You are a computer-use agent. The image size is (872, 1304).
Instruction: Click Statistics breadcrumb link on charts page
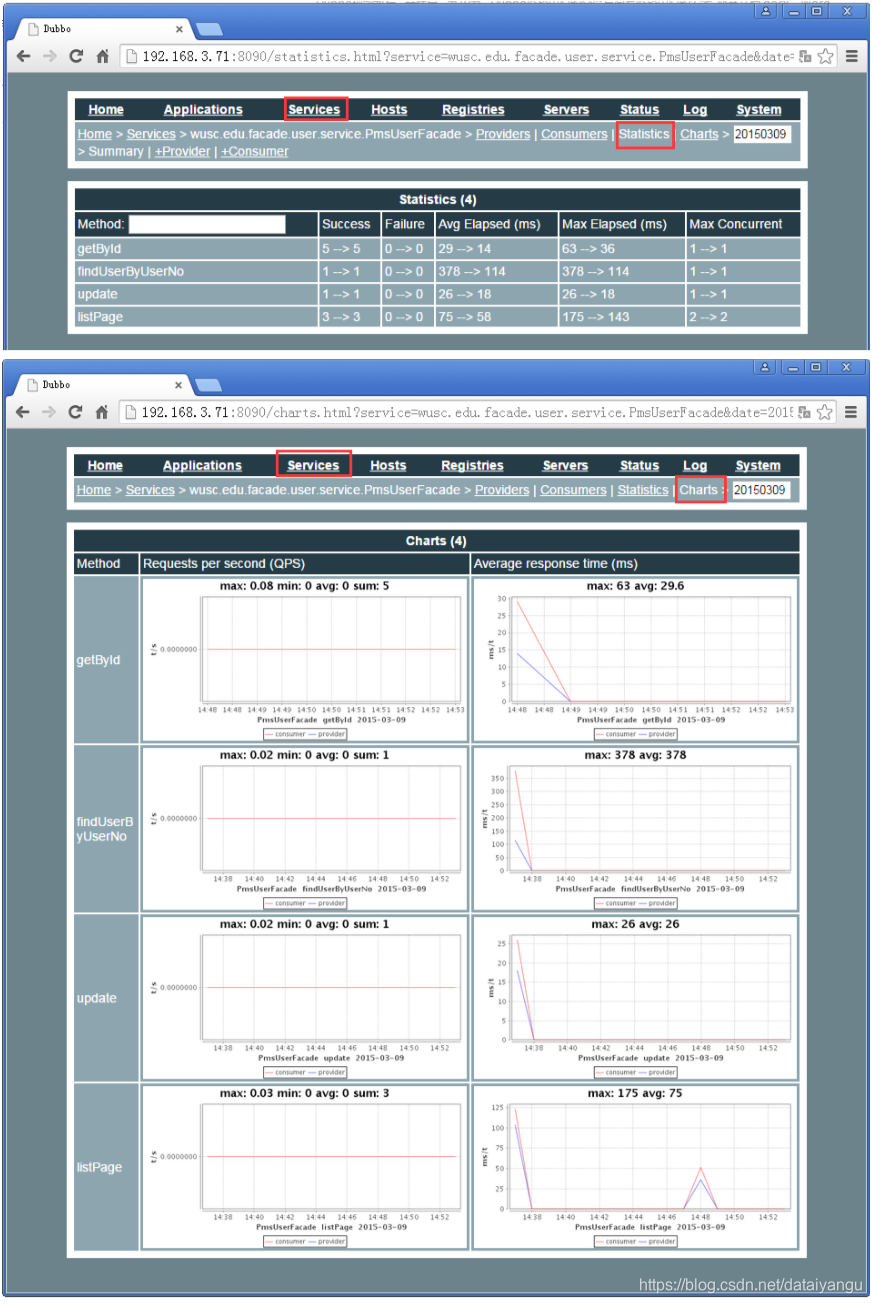642,490
